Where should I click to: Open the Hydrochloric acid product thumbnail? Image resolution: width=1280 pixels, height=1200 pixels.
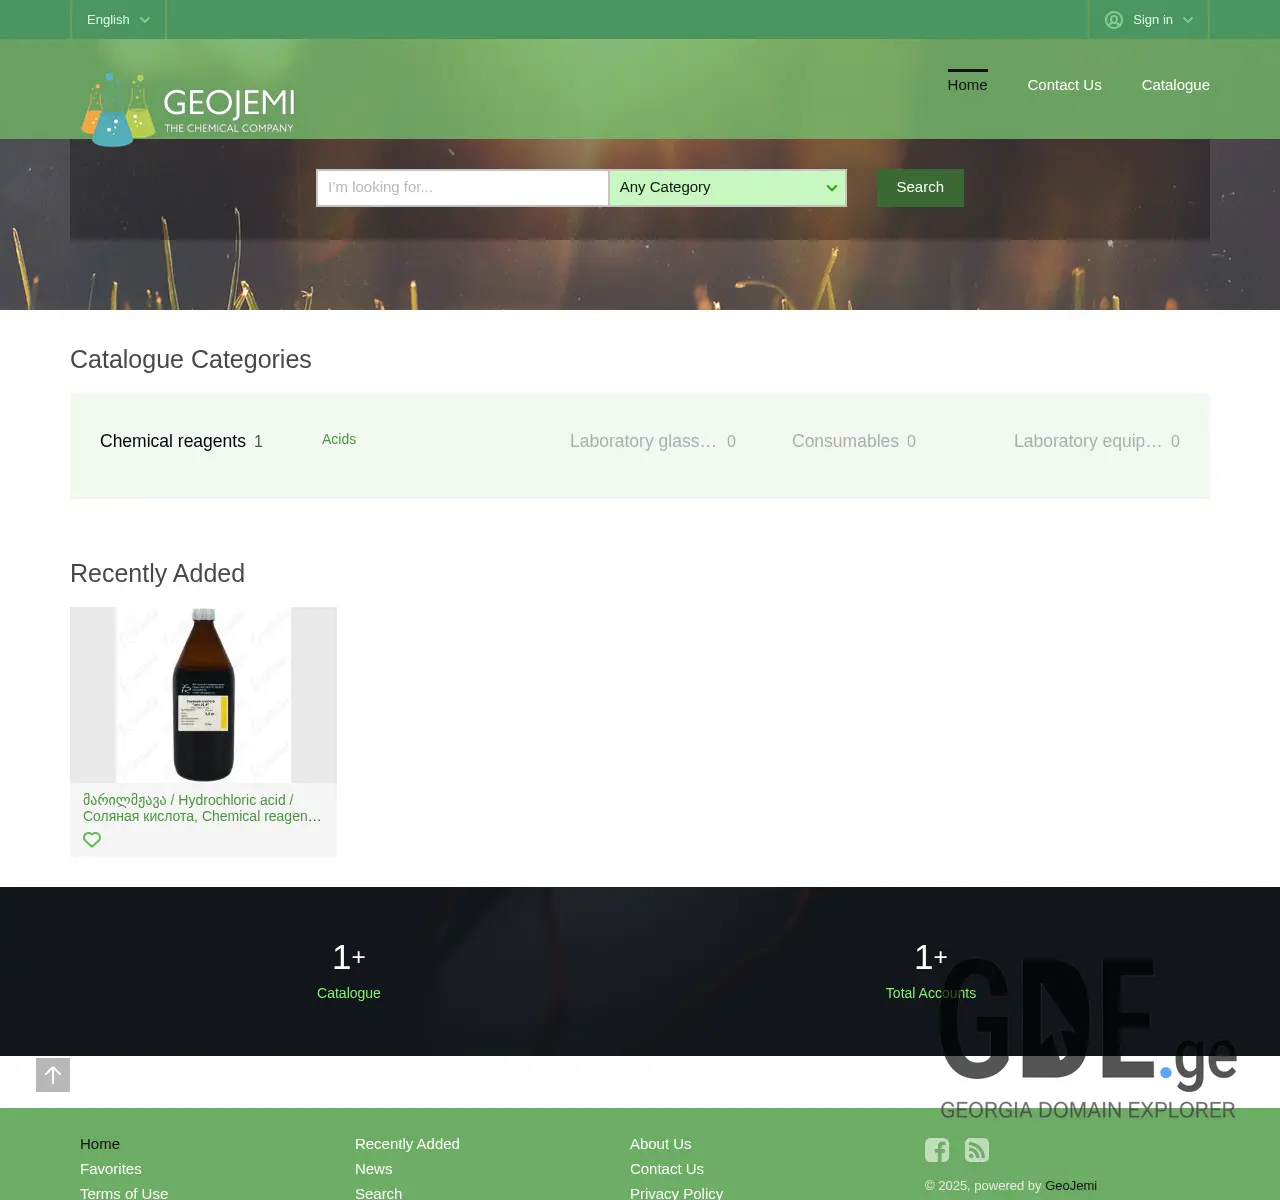203,695
